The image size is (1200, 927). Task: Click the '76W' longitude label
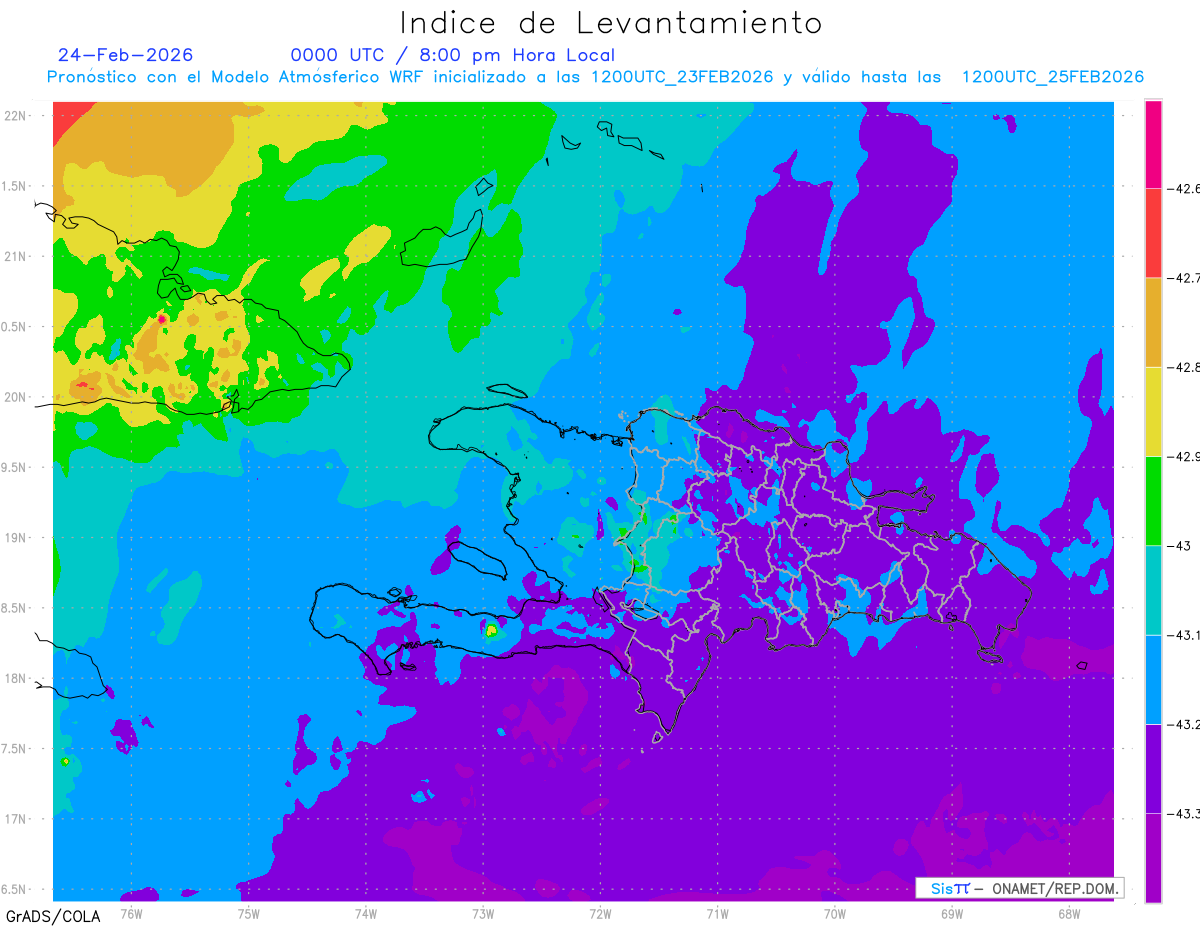point(131,913)
